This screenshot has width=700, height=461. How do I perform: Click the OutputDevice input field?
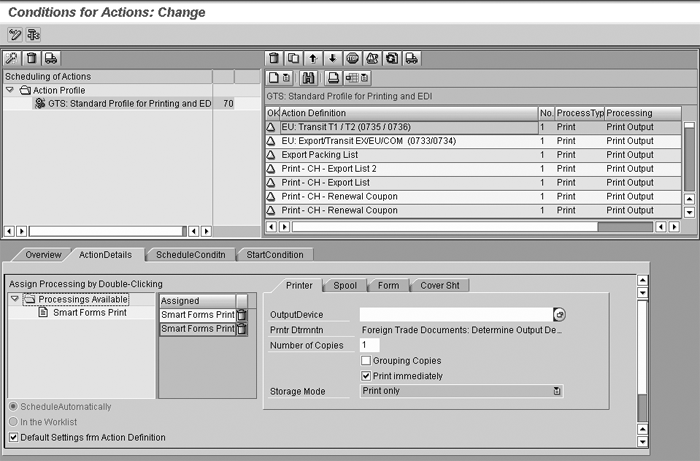tap(455, 314)
